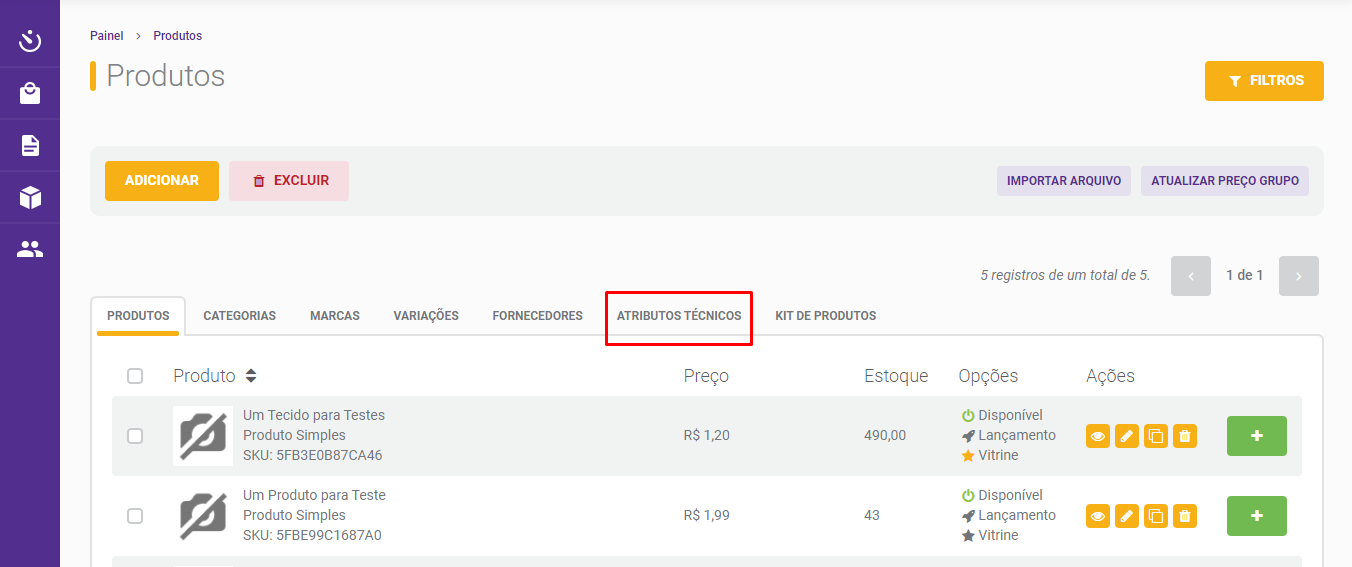Delete Um Produto para Teste trash icon
Viewport: 1352px width, 567px height.
tap(1185, 516)
